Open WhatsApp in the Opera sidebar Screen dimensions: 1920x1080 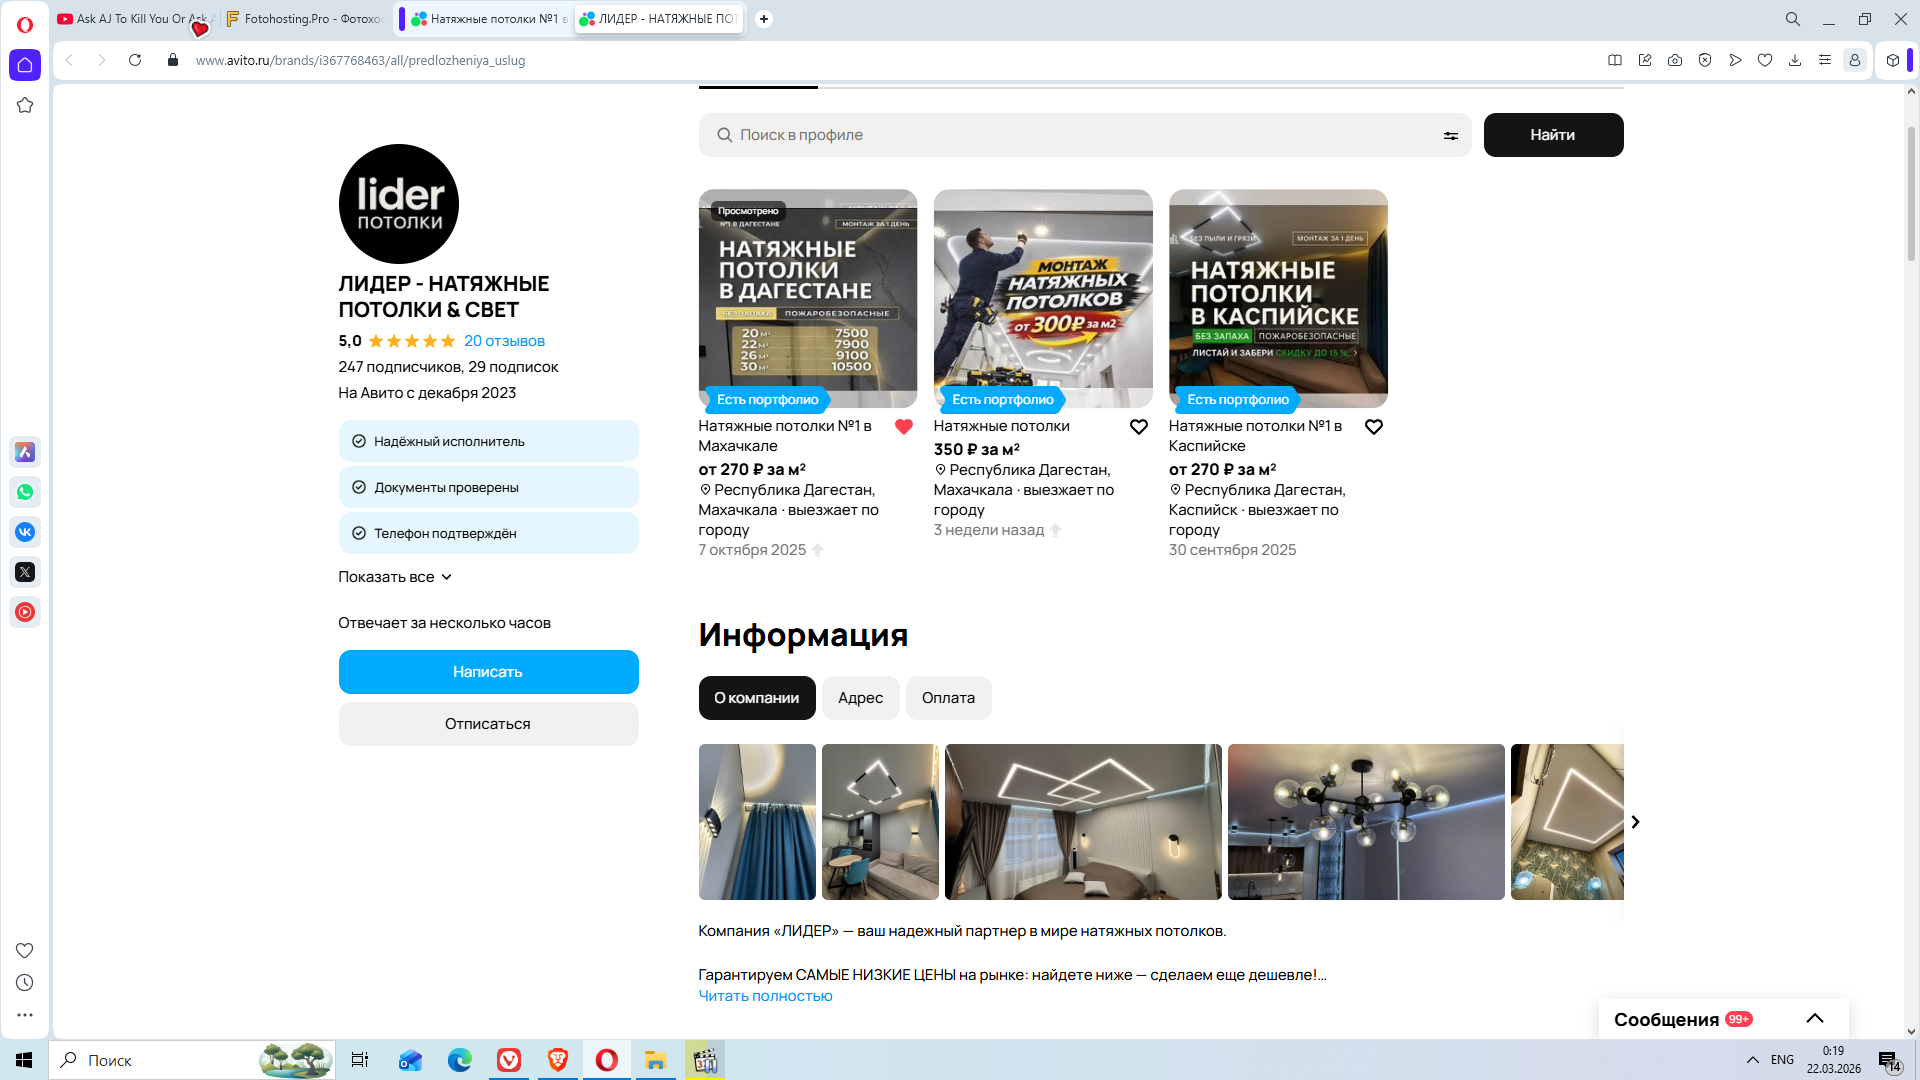tap(25, 492)
